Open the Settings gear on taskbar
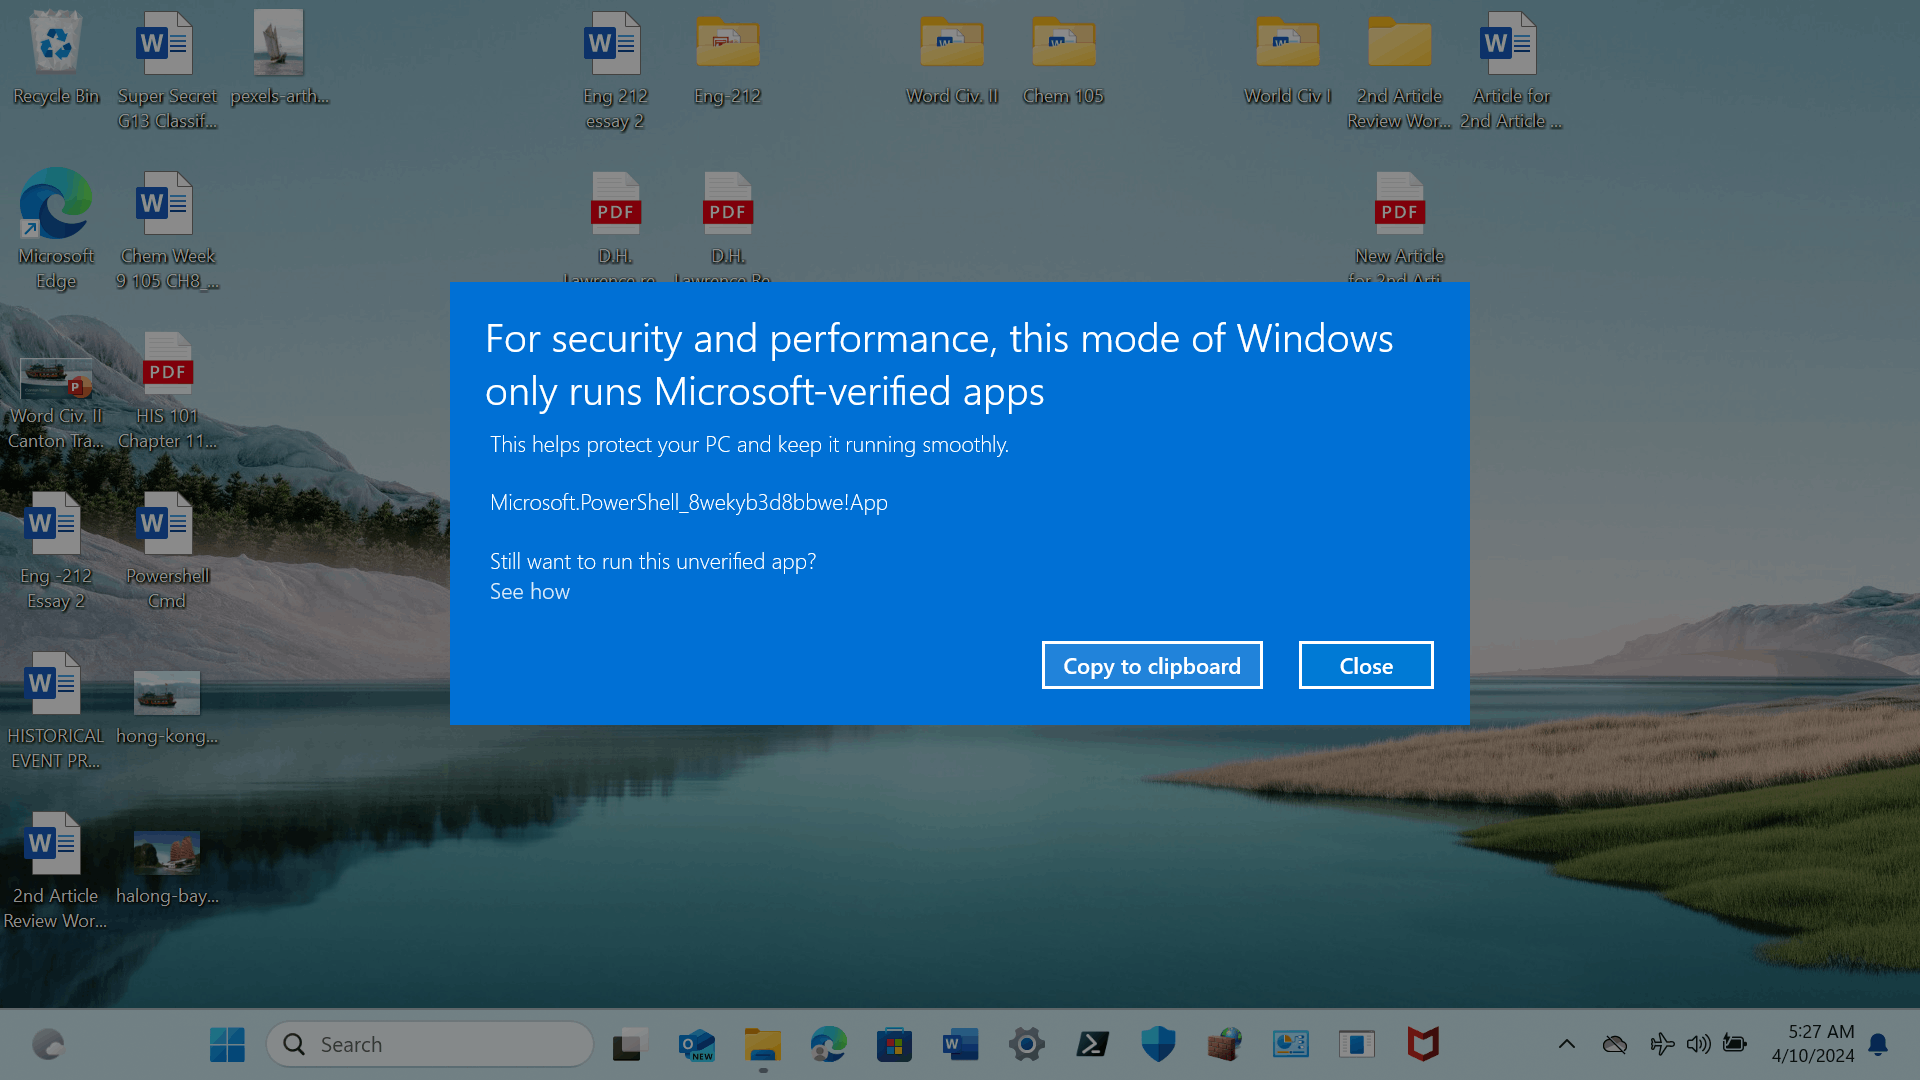Screen dimensions: 1920x1080 tap(1026, 1045)
